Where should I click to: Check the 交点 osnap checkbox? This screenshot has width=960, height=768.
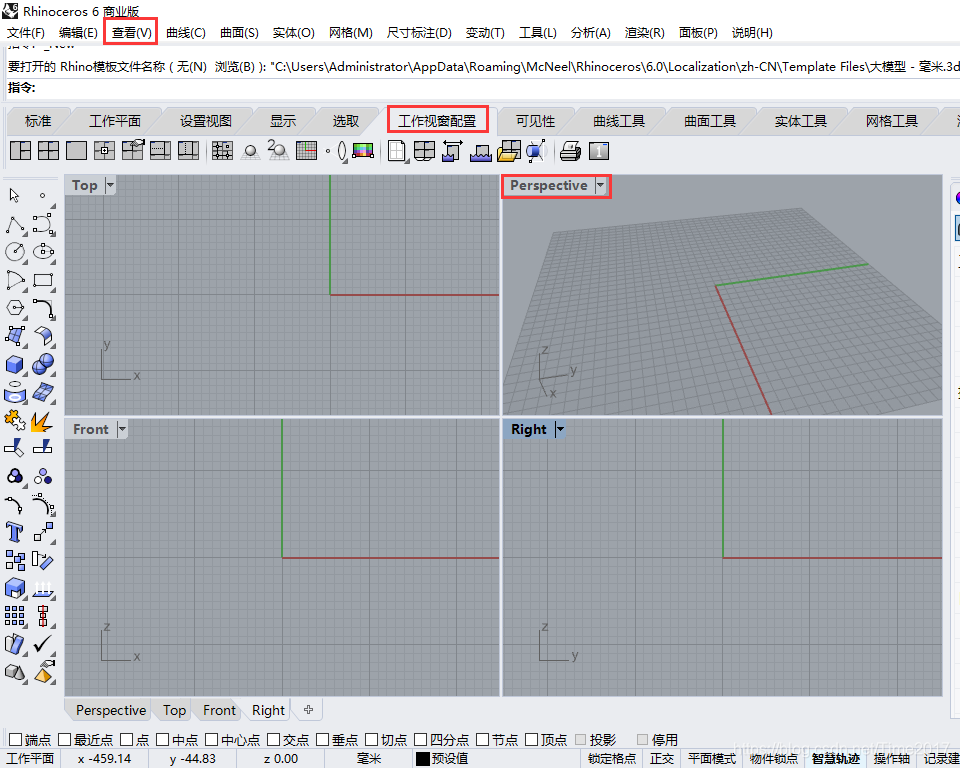click(x=273, y=739)
